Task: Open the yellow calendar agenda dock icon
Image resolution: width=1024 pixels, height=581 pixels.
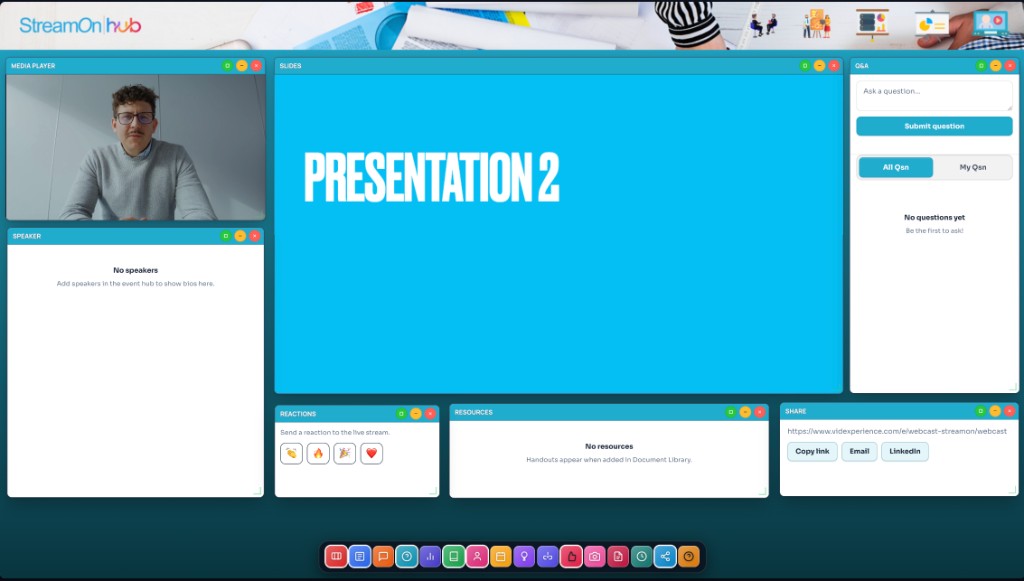Action: point(501,556)
